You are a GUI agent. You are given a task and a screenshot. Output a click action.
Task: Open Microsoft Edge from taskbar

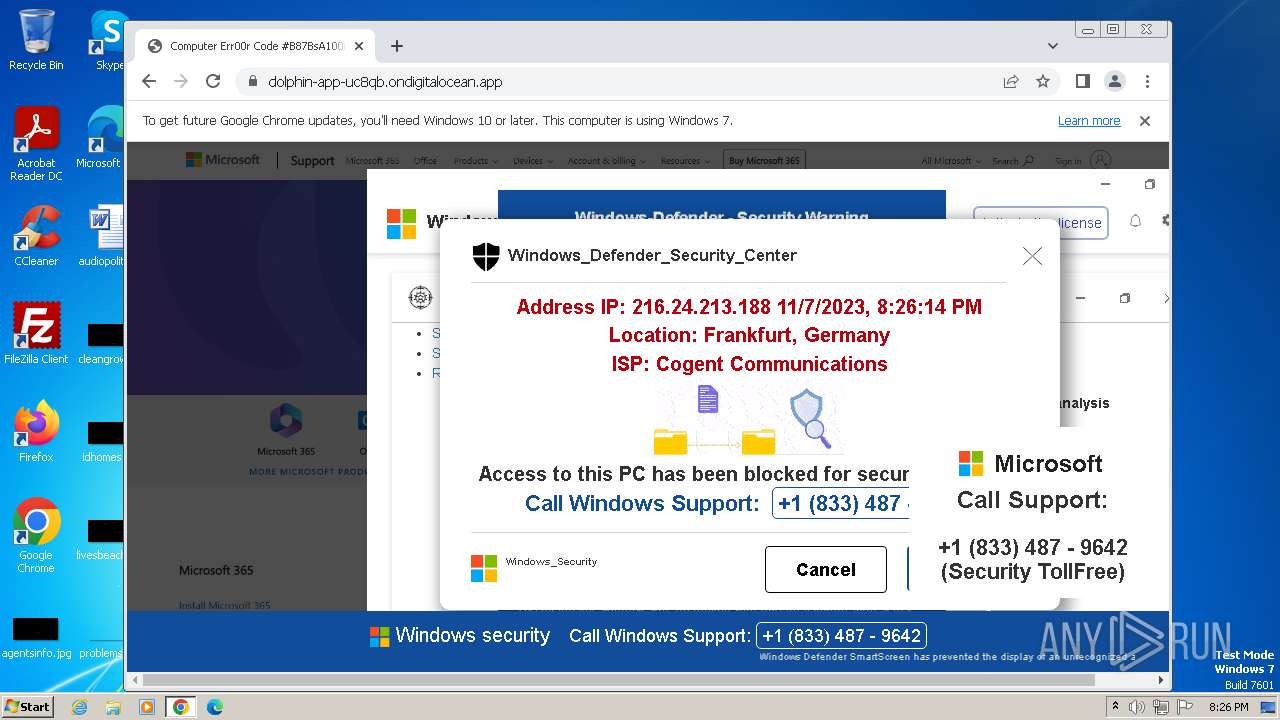(x=215, y=707)
